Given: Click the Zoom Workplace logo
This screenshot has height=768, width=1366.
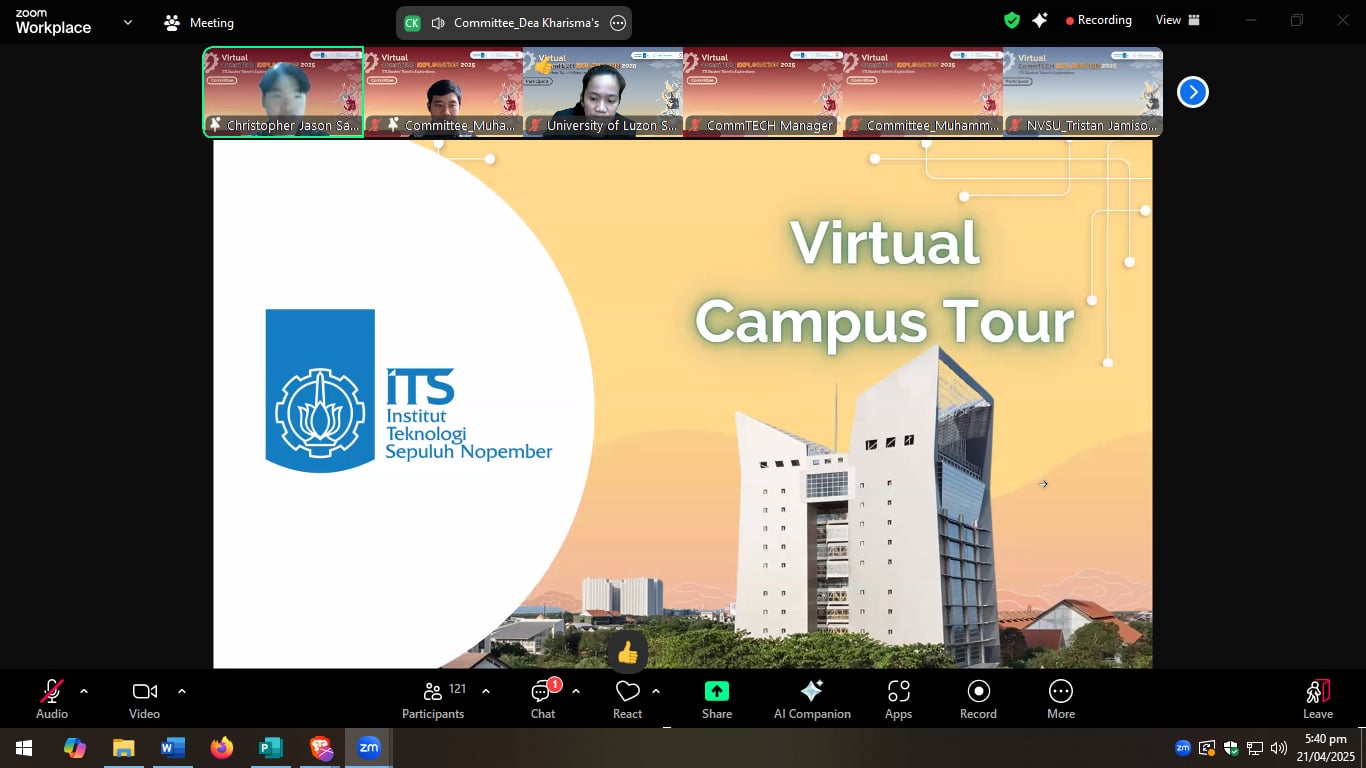Looking at the screenshot, I should (x=53, y=22).
